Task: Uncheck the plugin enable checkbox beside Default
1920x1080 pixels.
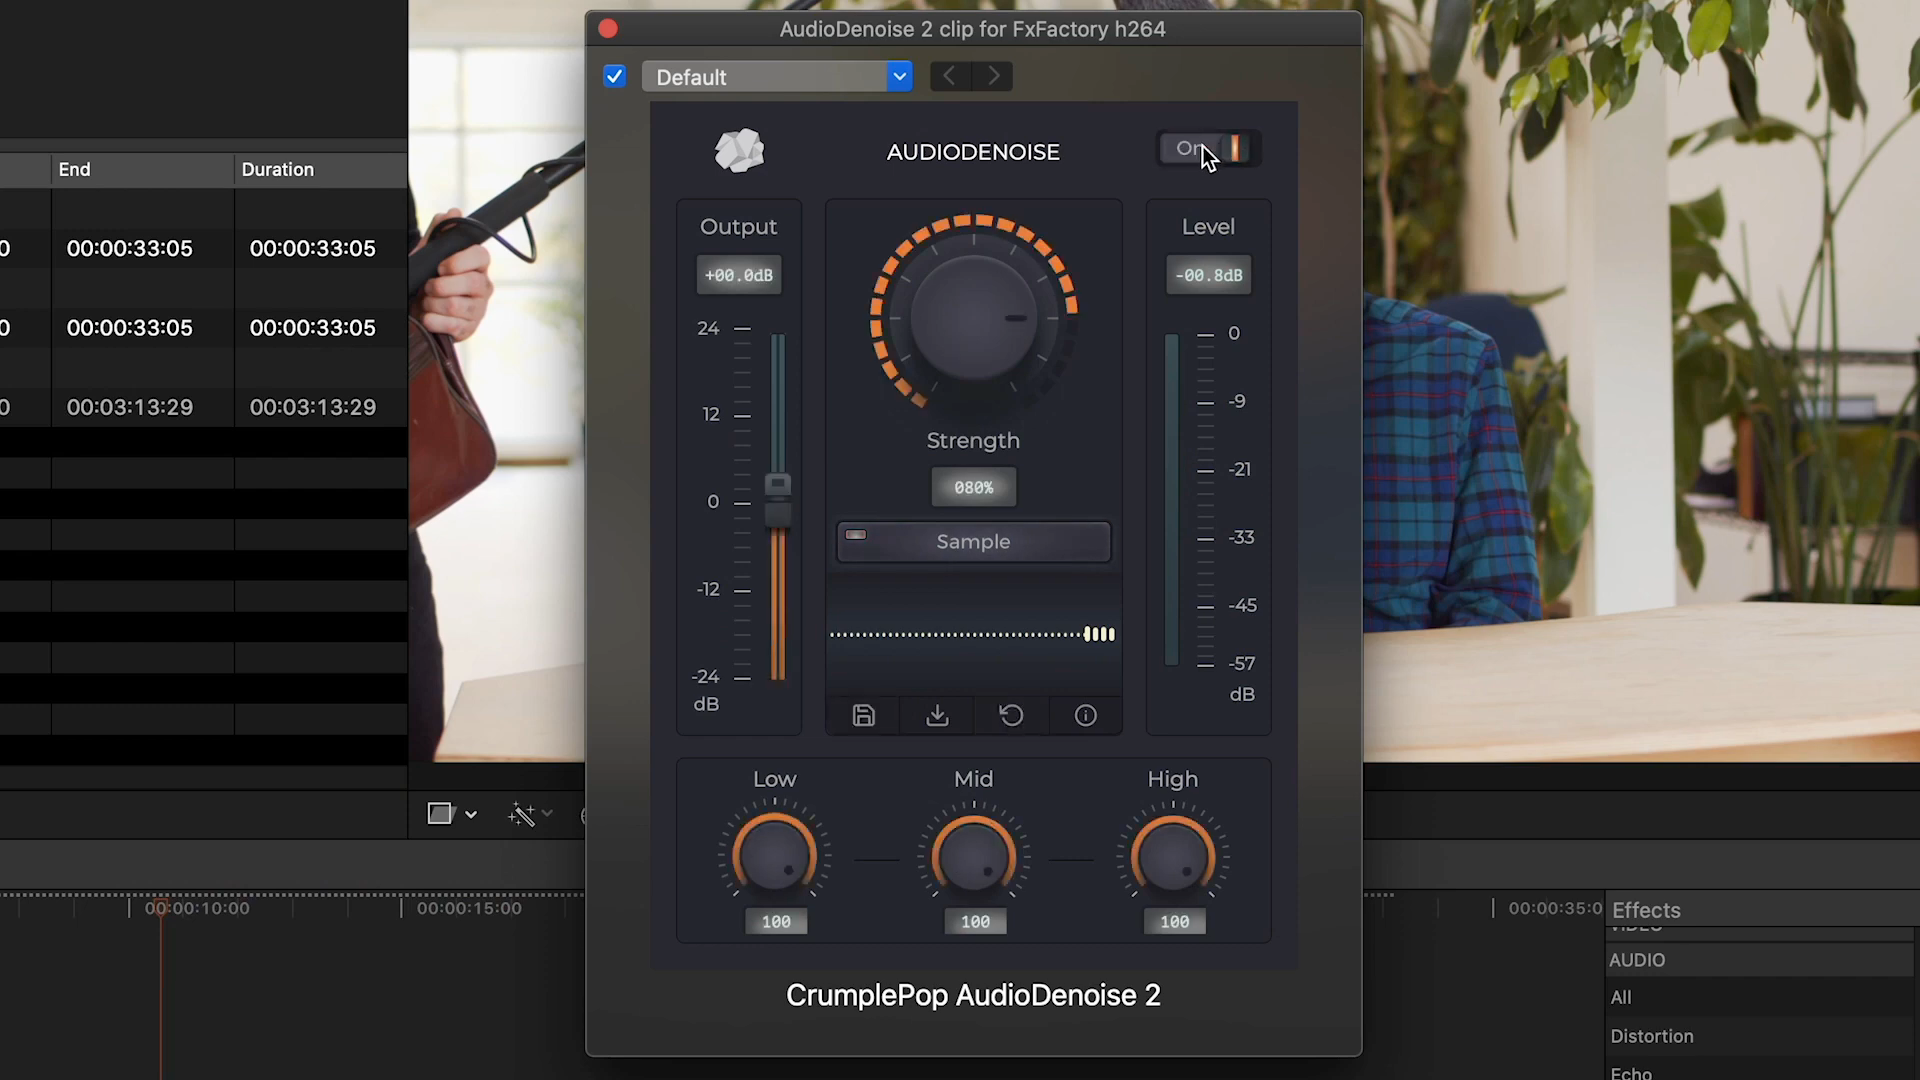Action: tap(614, 76)
